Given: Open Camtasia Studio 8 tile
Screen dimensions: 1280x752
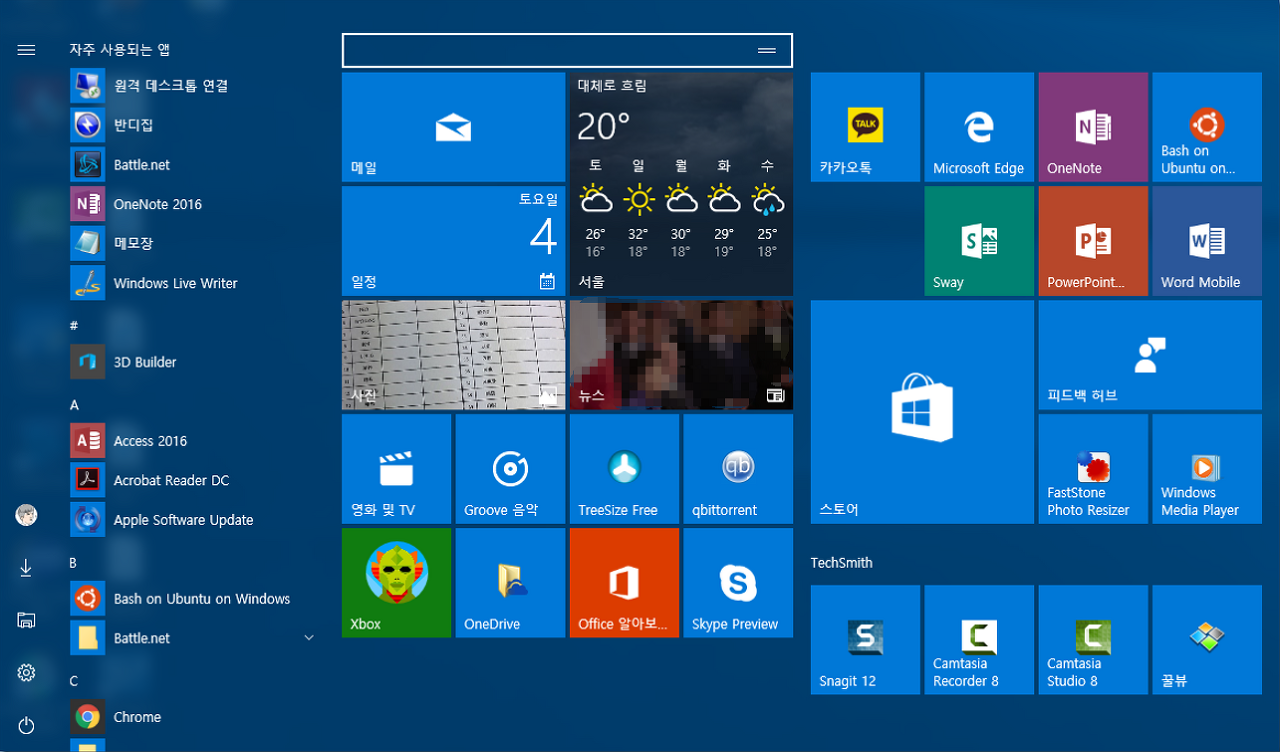Looking at the screenshot, I should pyautogui.click(x=1093, y=640).
